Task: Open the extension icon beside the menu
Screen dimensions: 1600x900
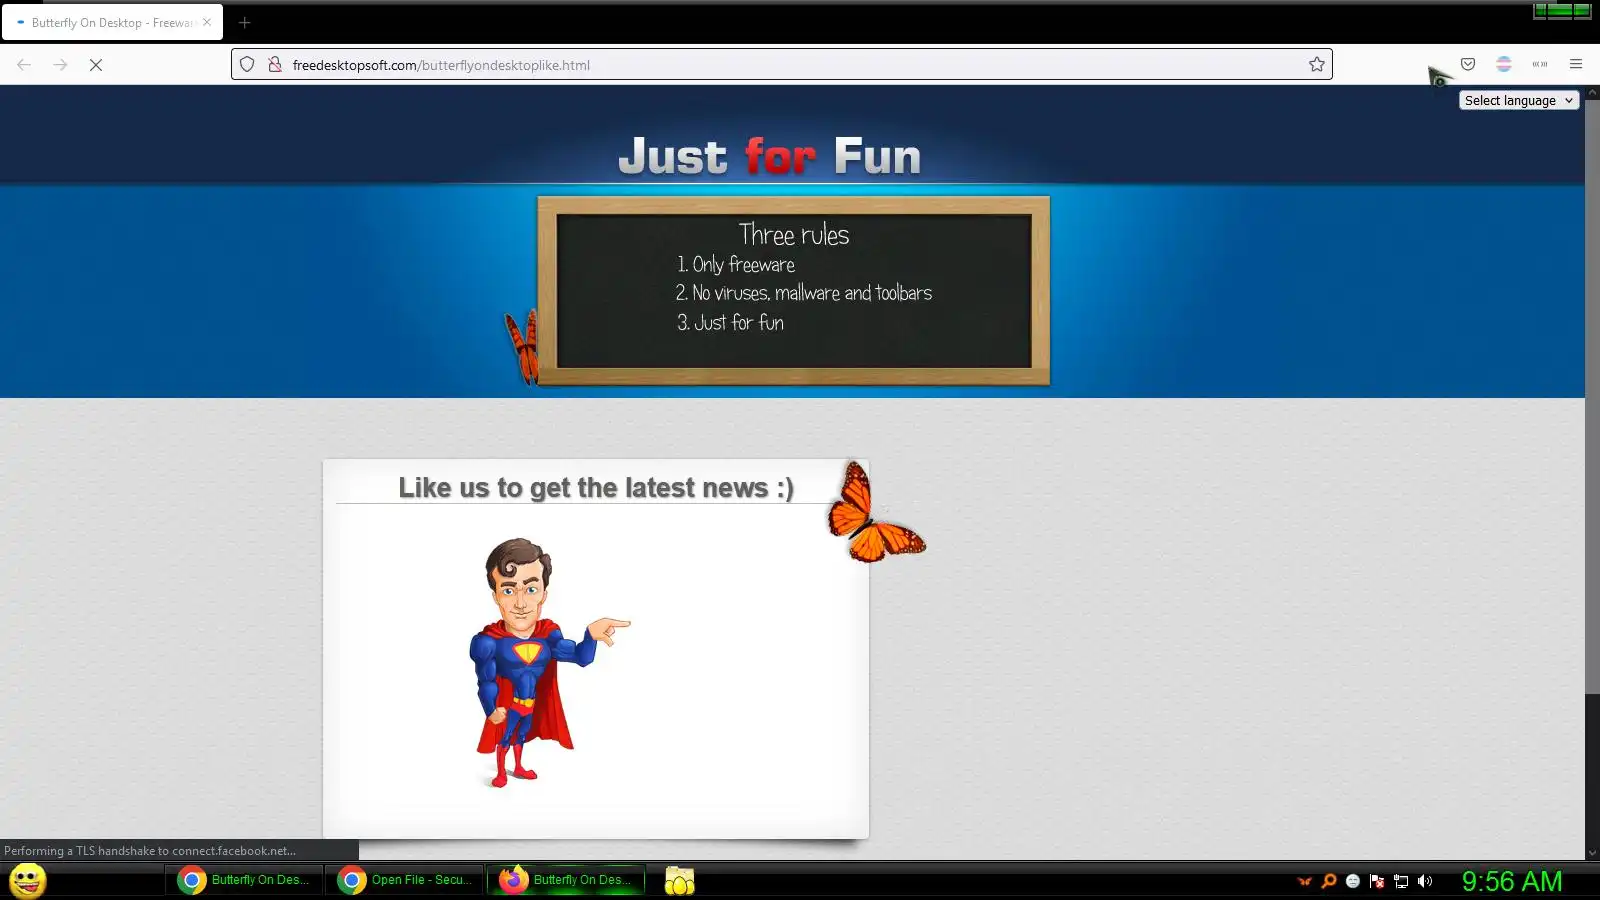Action: tap(1540, 65)
